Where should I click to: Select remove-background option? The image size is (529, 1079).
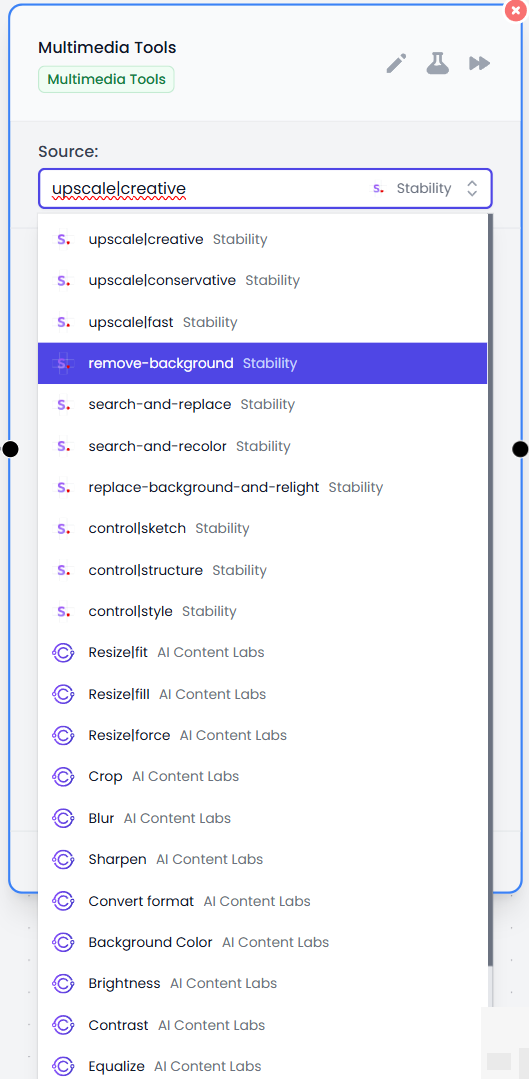262,363
